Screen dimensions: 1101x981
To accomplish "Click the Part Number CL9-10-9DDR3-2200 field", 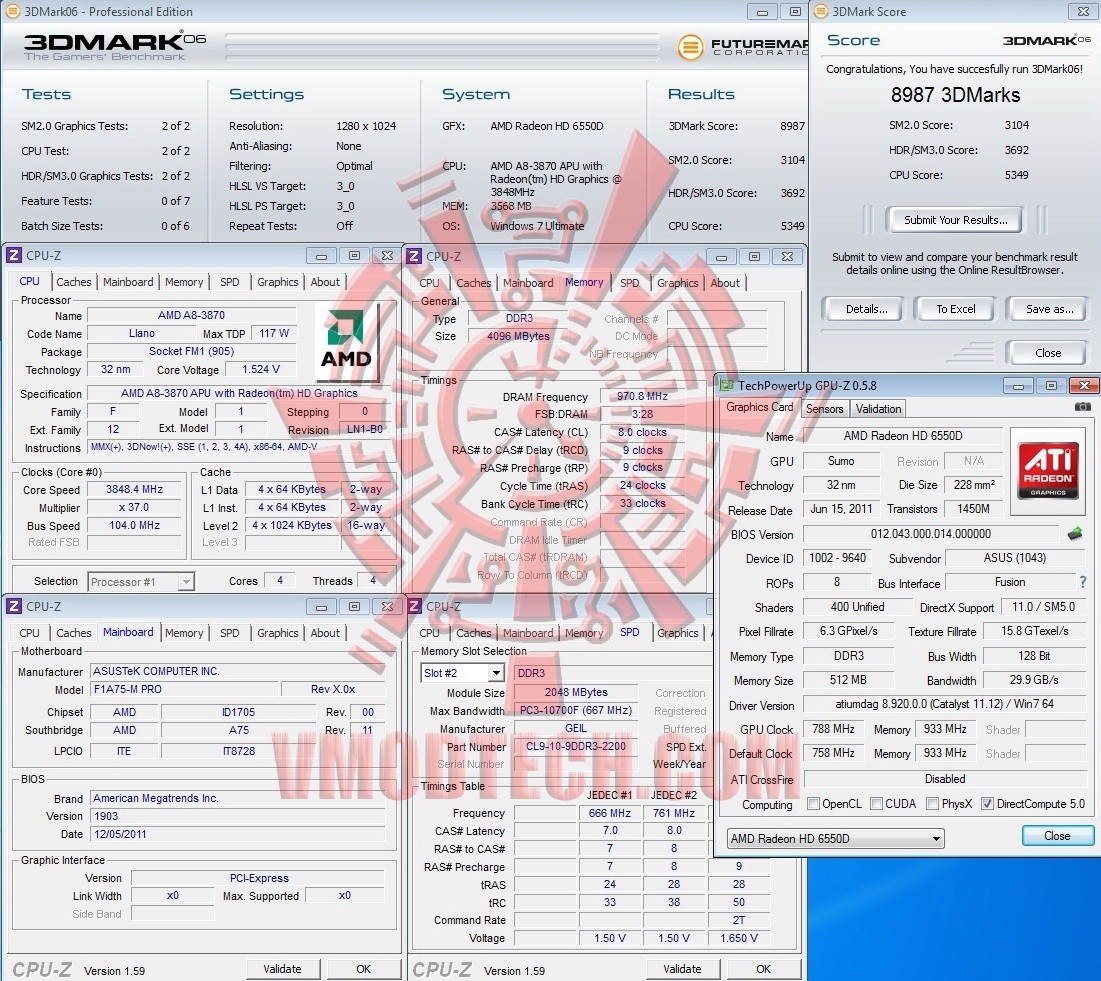I will (x=576, y=746).
